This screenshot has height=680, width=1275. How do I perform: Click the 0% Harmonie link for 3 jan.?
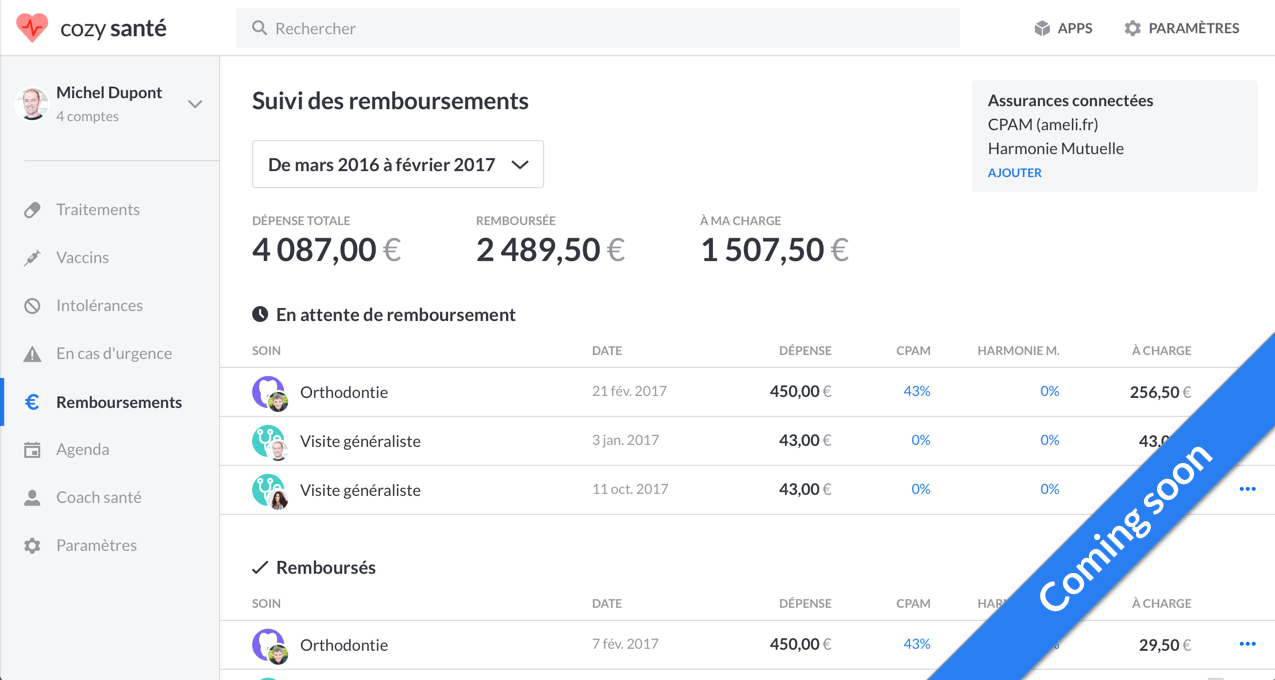pyautogui.click(x=1050, y=440)
